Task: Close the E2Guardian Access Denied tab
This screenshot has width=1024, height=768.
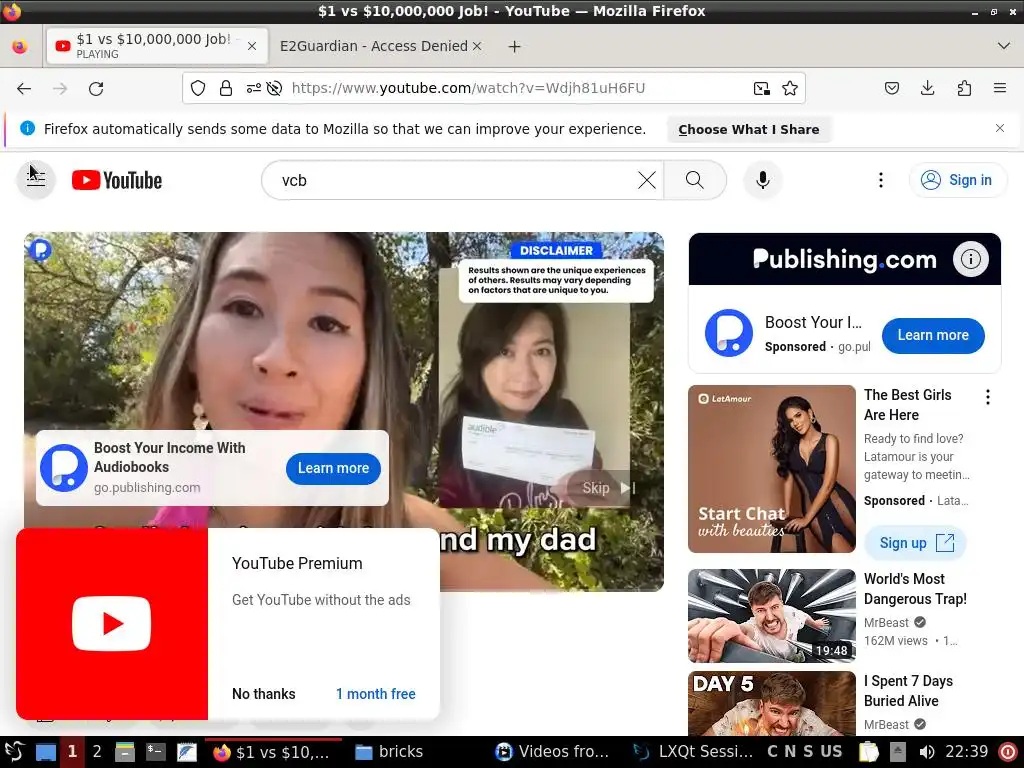Action: 477,46
